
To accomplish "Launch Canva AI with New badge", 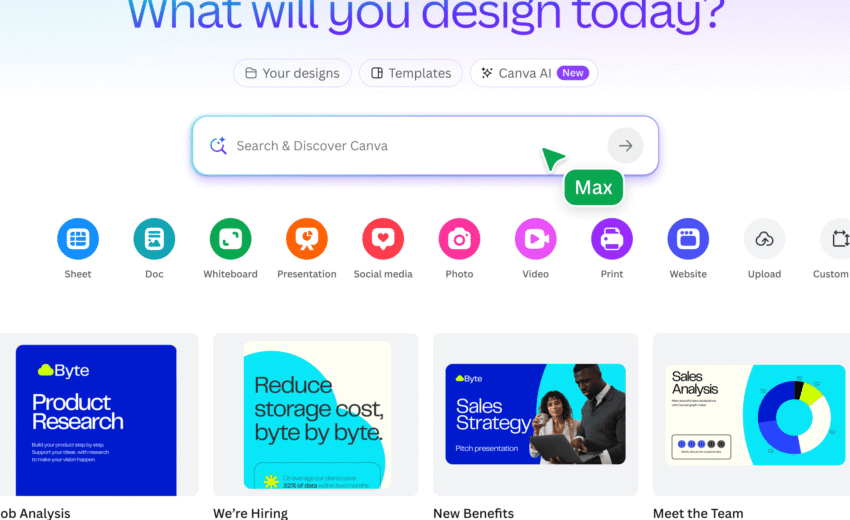I will (x=534, y=73).
